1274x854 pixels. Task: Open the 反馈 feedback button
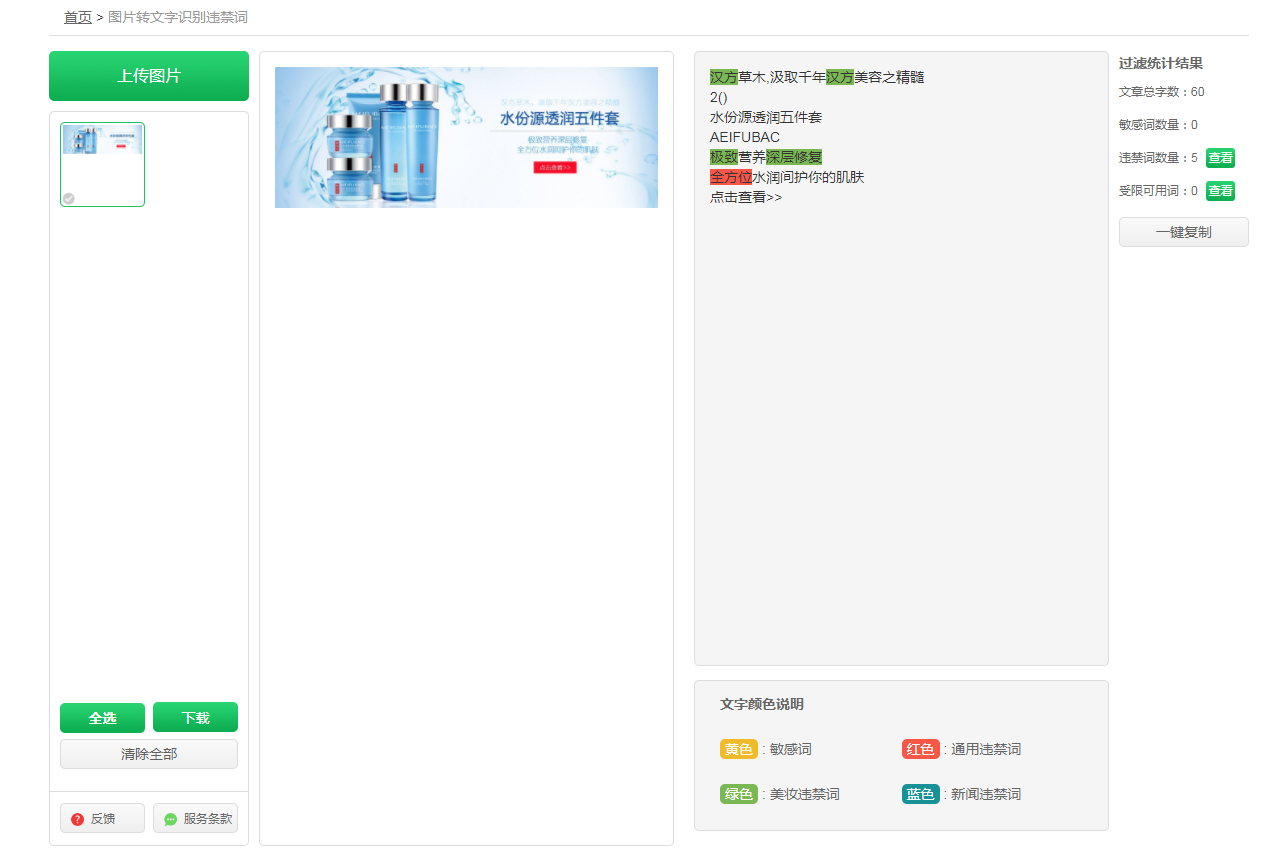(x=102, y=818)
